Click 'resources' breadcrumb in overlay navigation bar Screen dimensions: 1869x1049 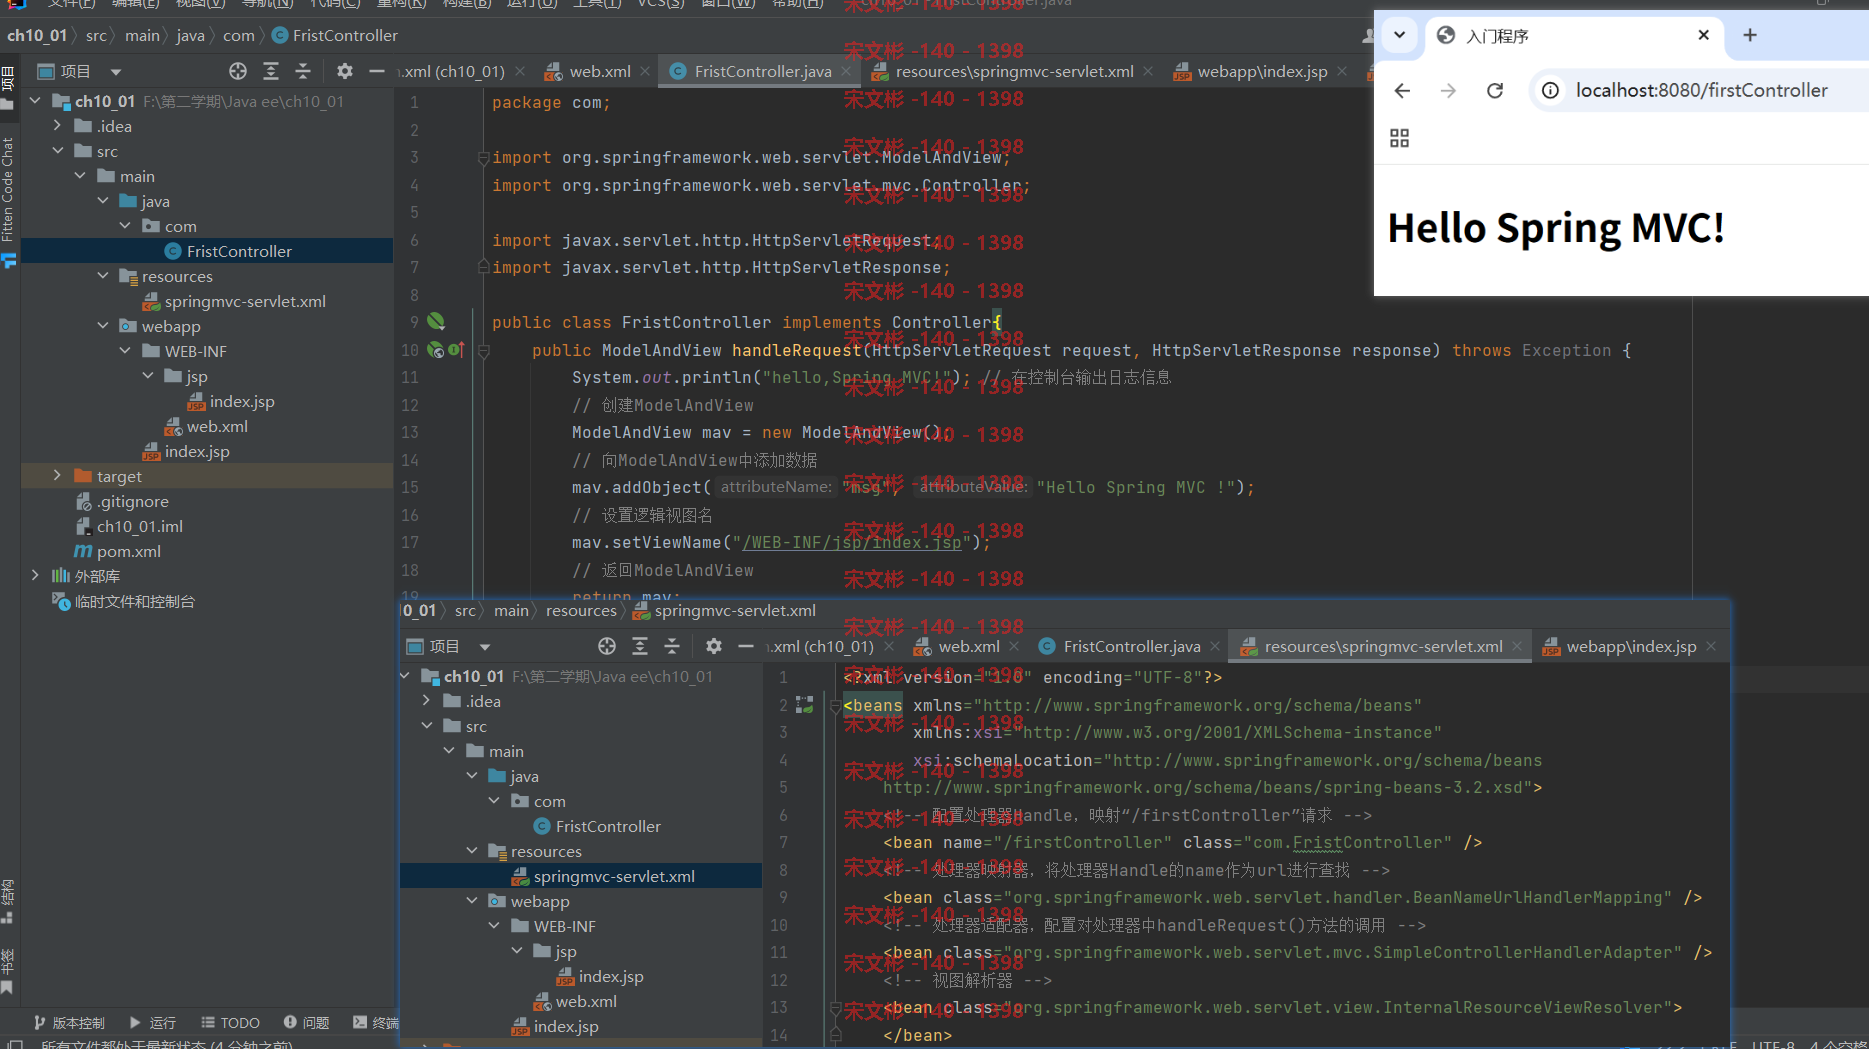click(581, 610)
